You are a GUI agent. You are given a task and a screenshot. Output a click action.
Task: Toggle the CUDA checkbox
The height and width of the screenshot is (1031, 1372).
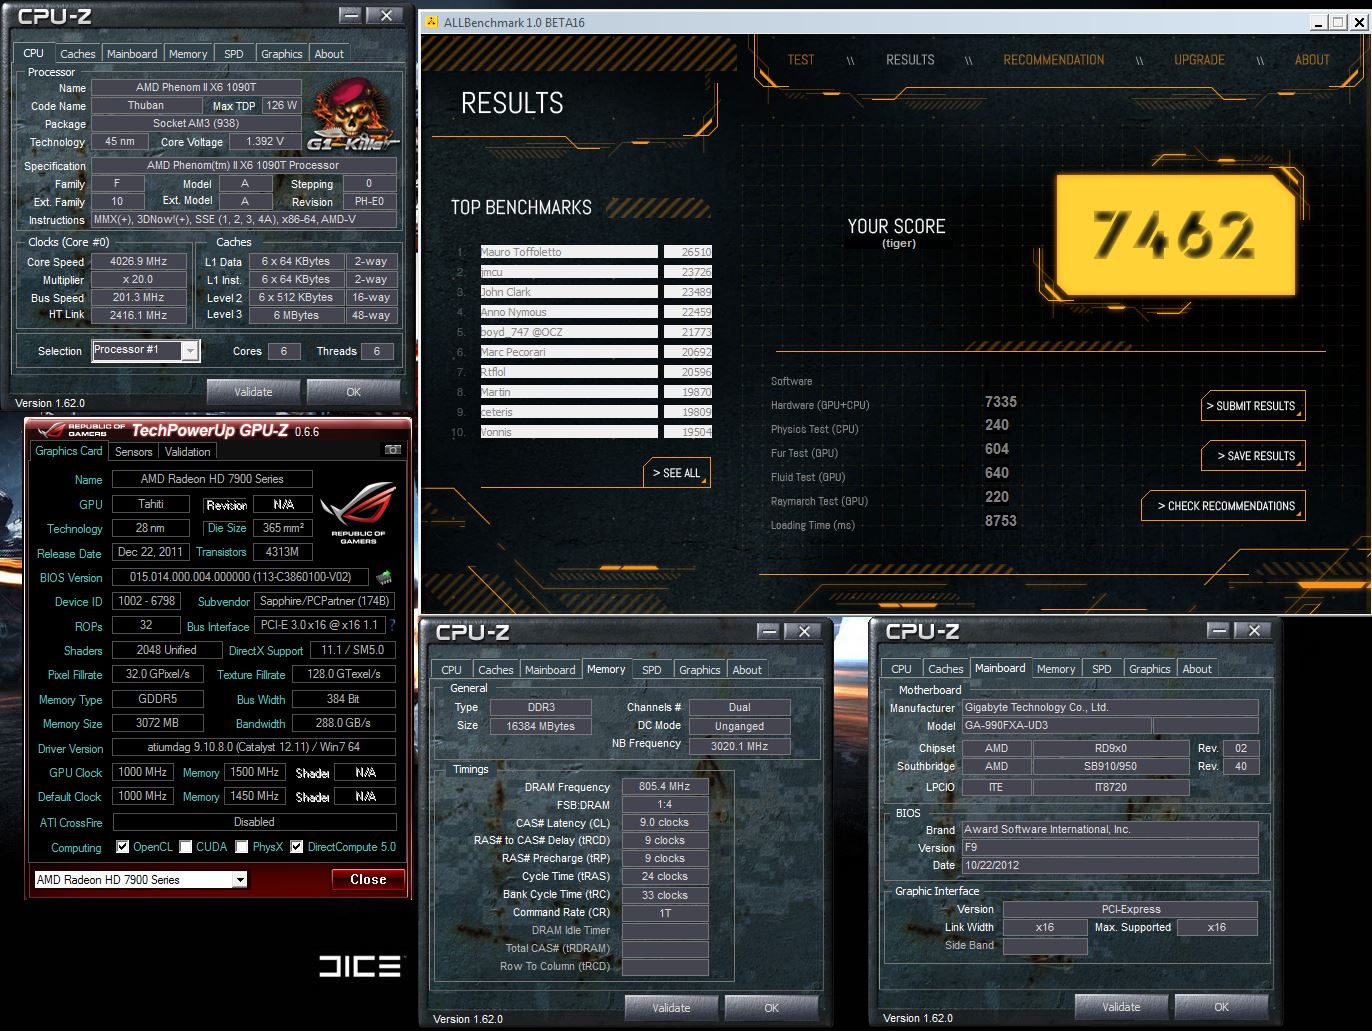pyautogui.click(x=186, y=847)
